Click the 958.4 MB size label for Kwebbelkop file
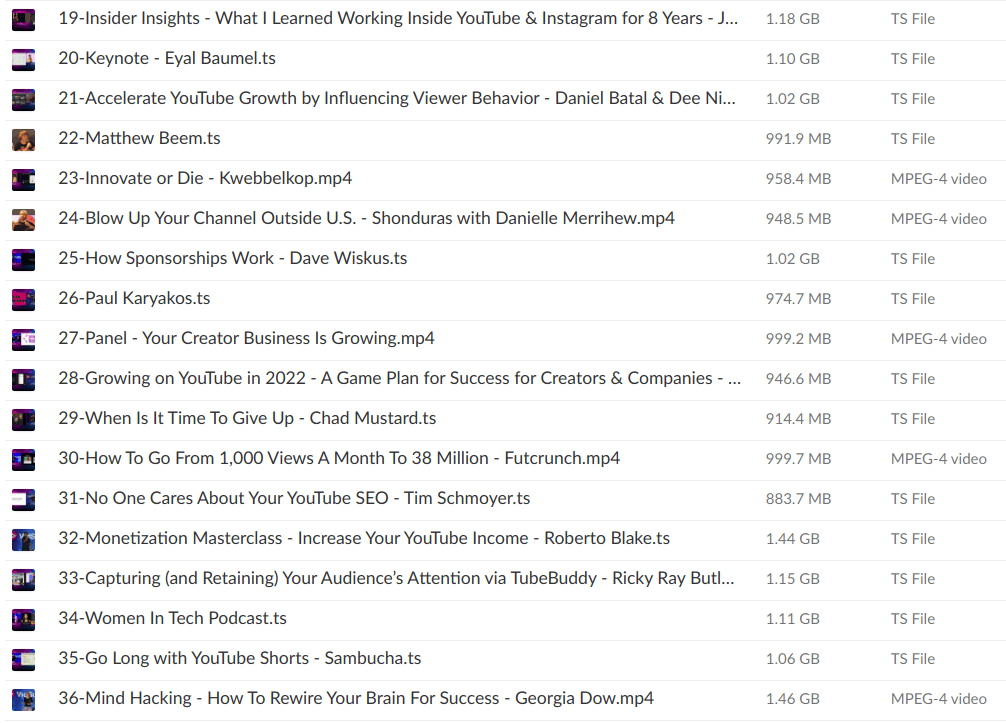 798,179
